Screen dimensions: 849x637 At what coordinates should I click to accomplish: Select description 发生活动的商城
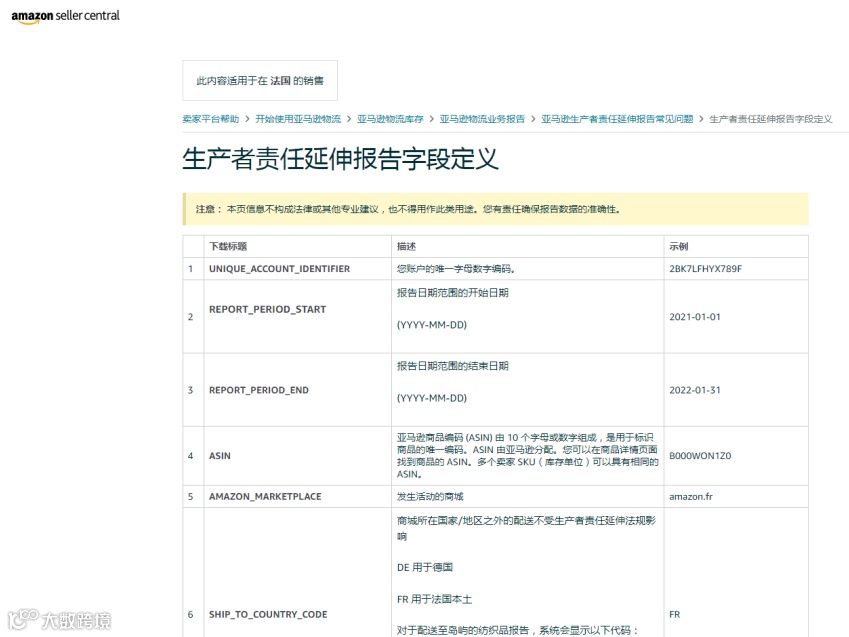430,497
